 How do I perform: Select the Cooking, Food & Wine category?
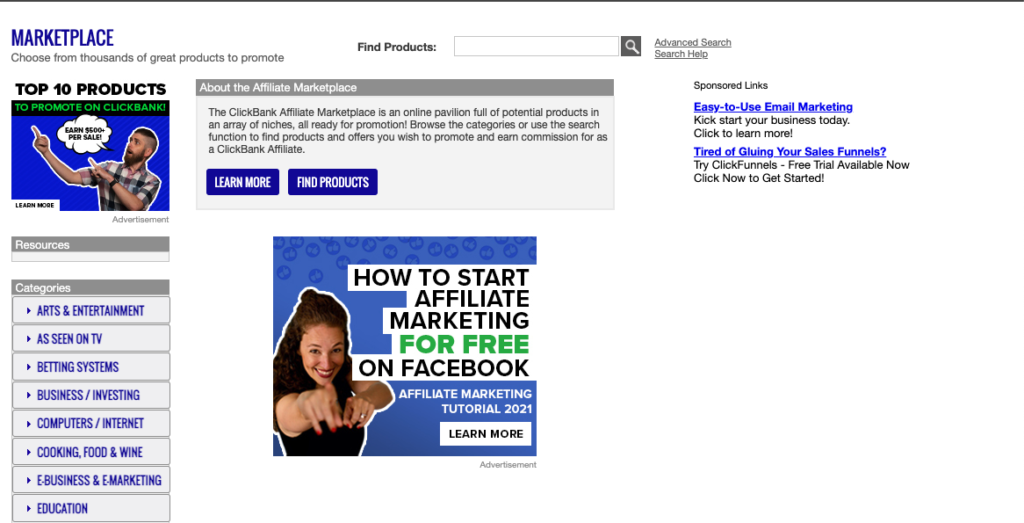[91, 452]
